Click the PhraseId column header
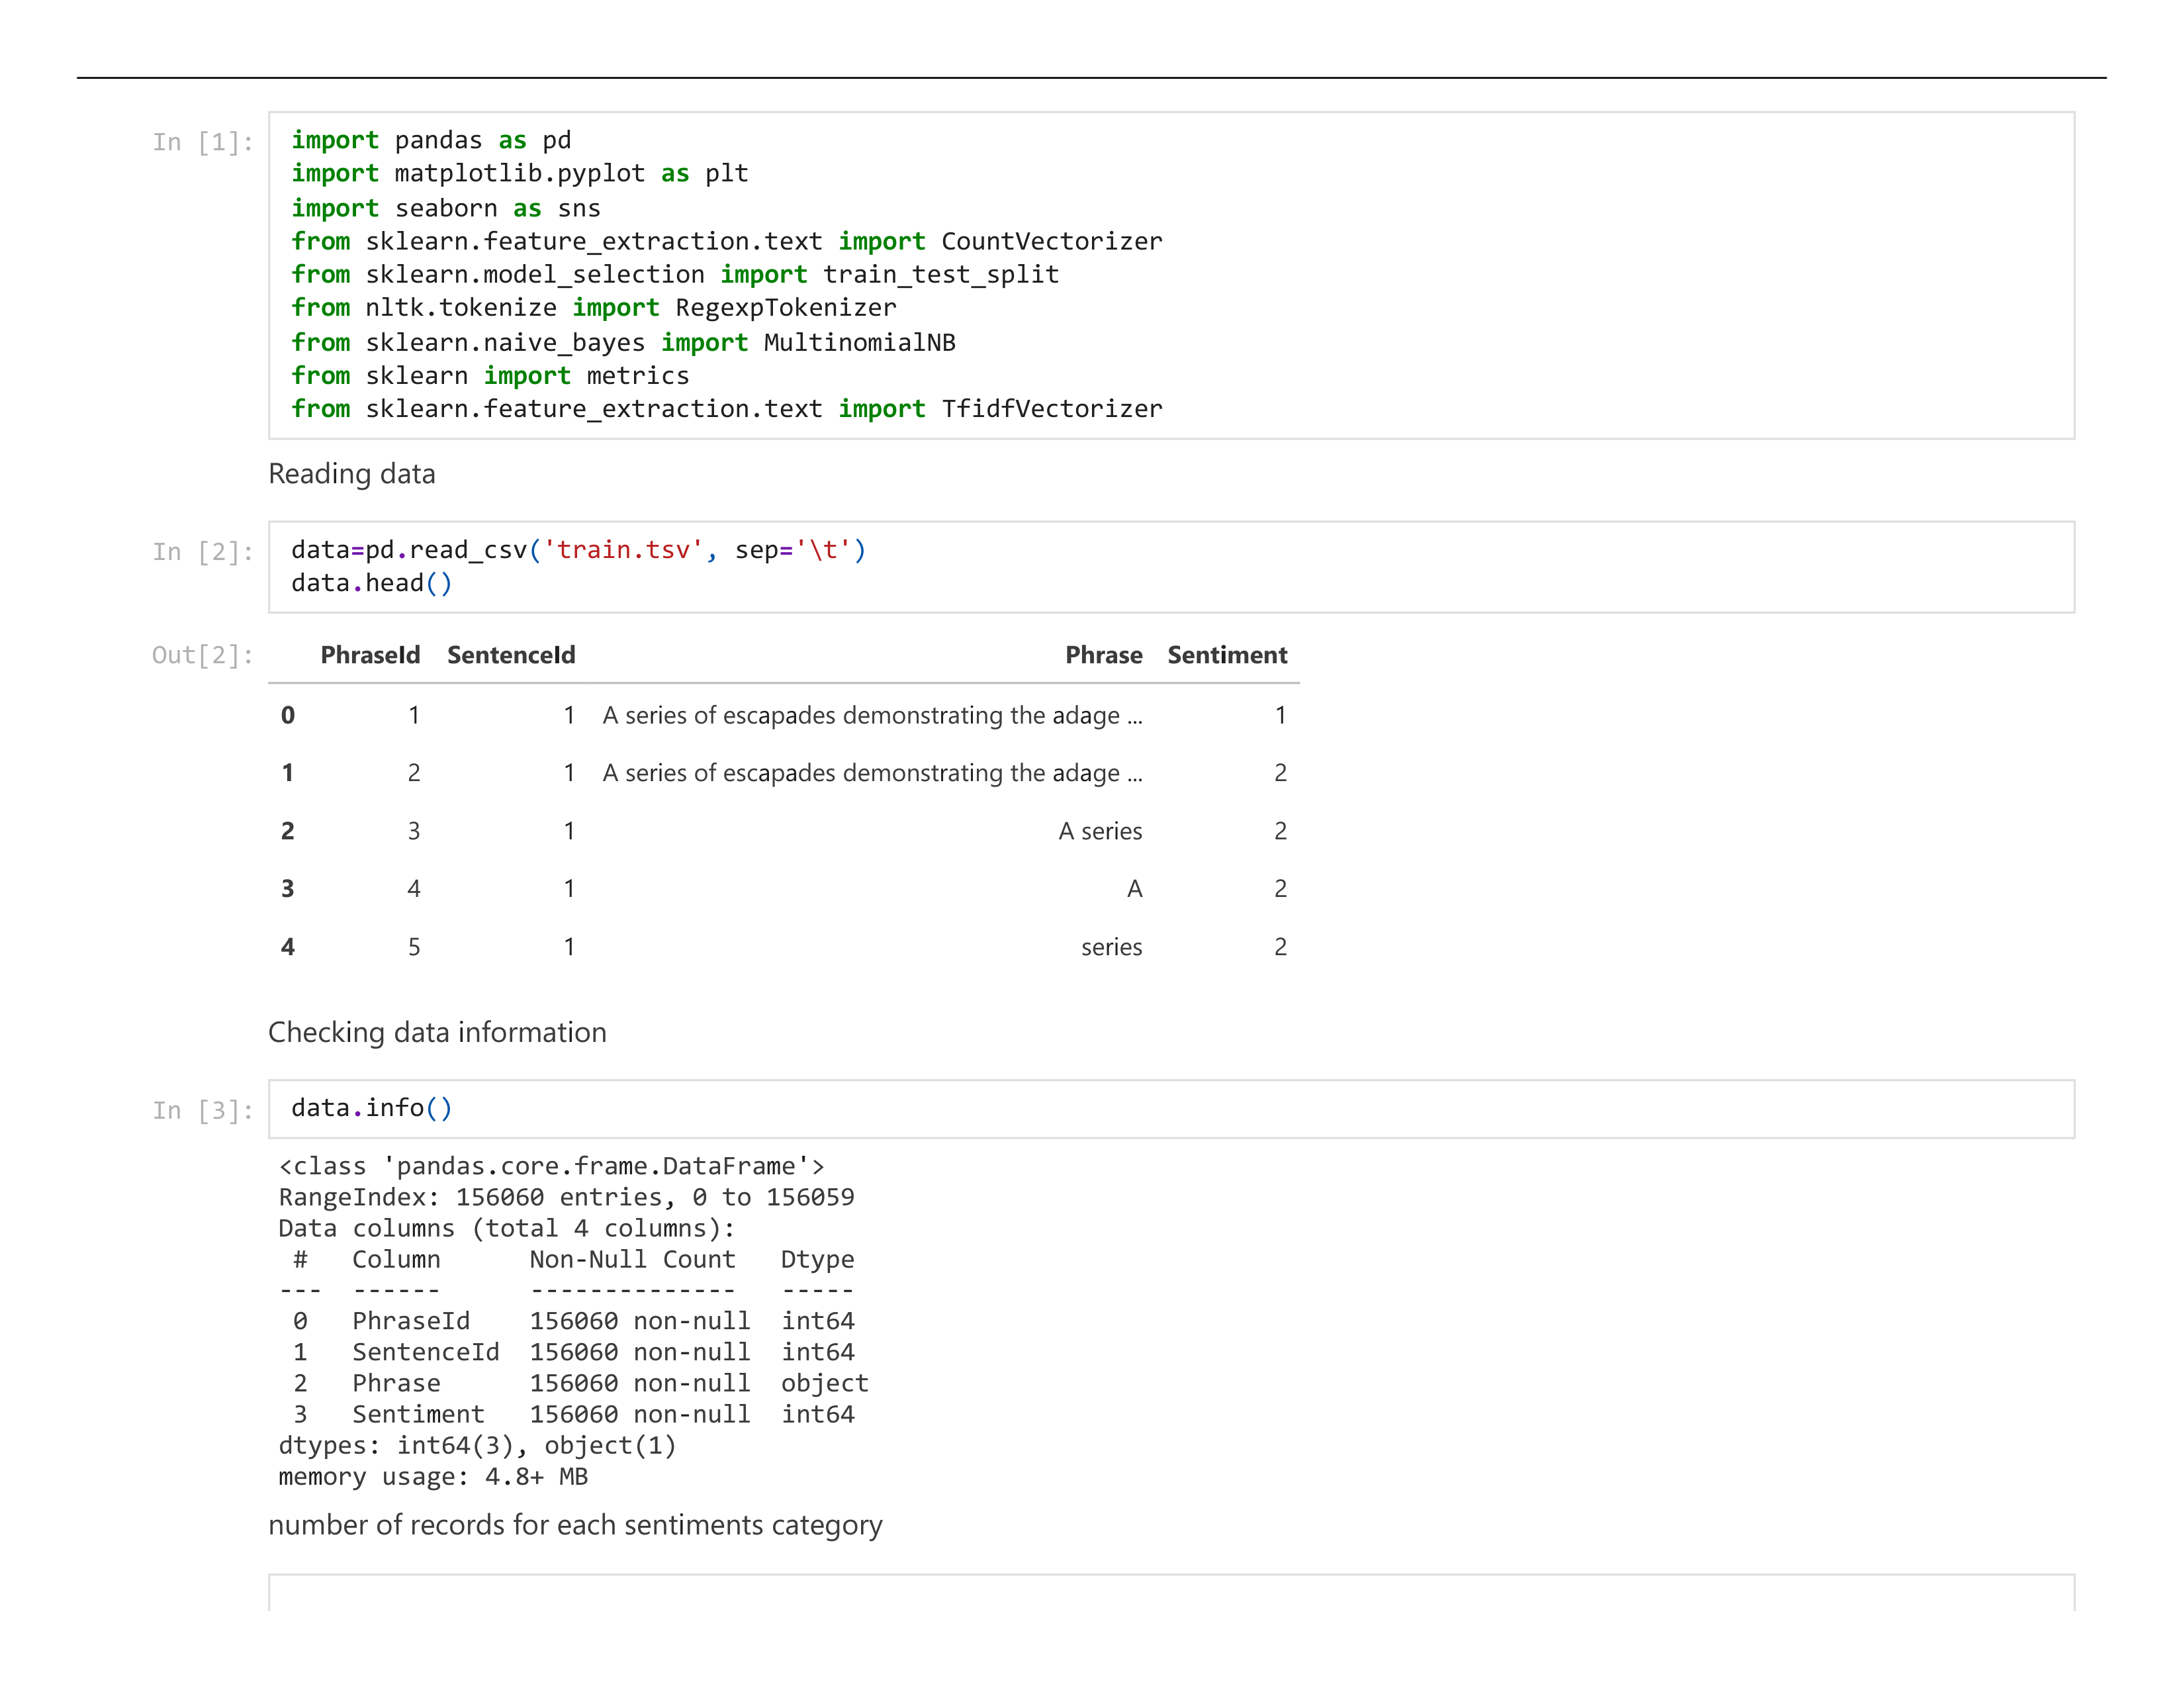The height and width of the screenshot is (1688, 2184). (x=370, y=655)
